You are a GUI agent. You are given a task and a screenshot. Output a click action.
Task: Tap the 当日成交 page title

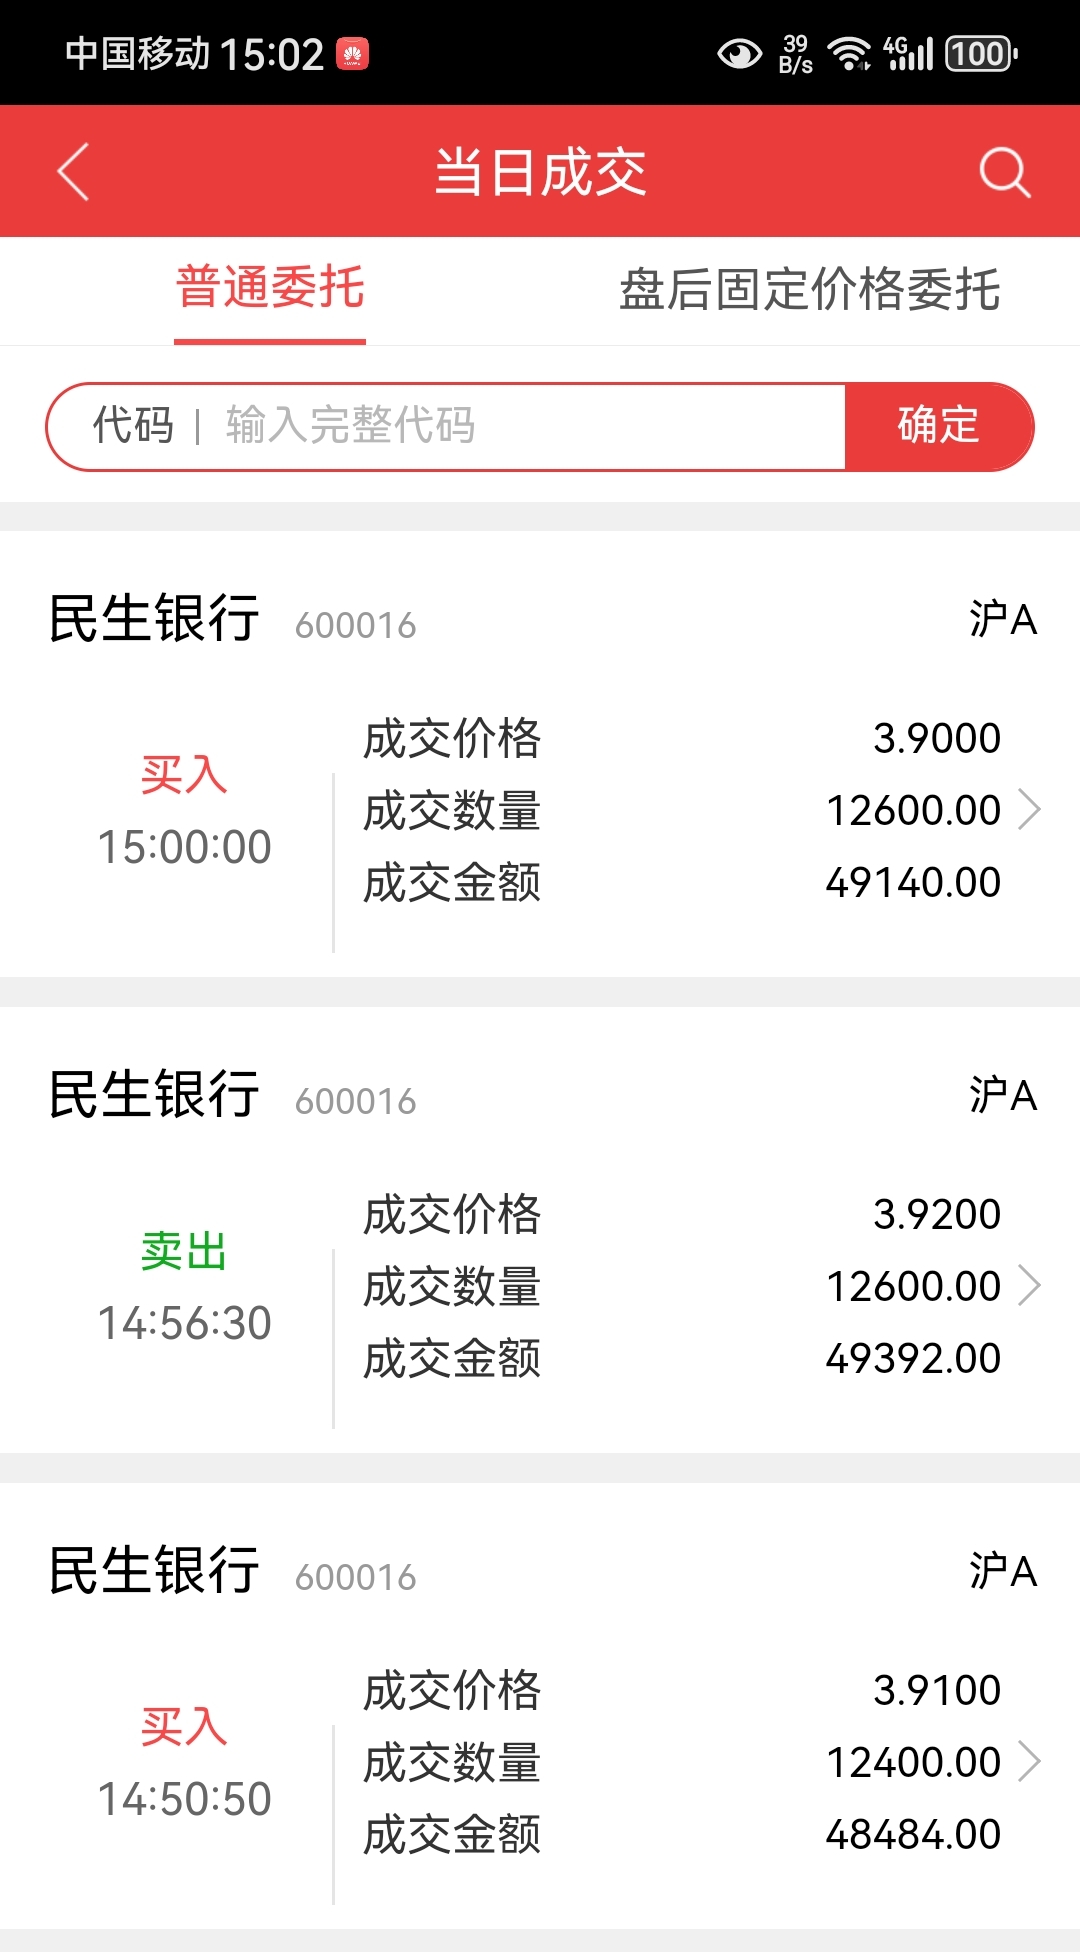click(x=540, y=172)
